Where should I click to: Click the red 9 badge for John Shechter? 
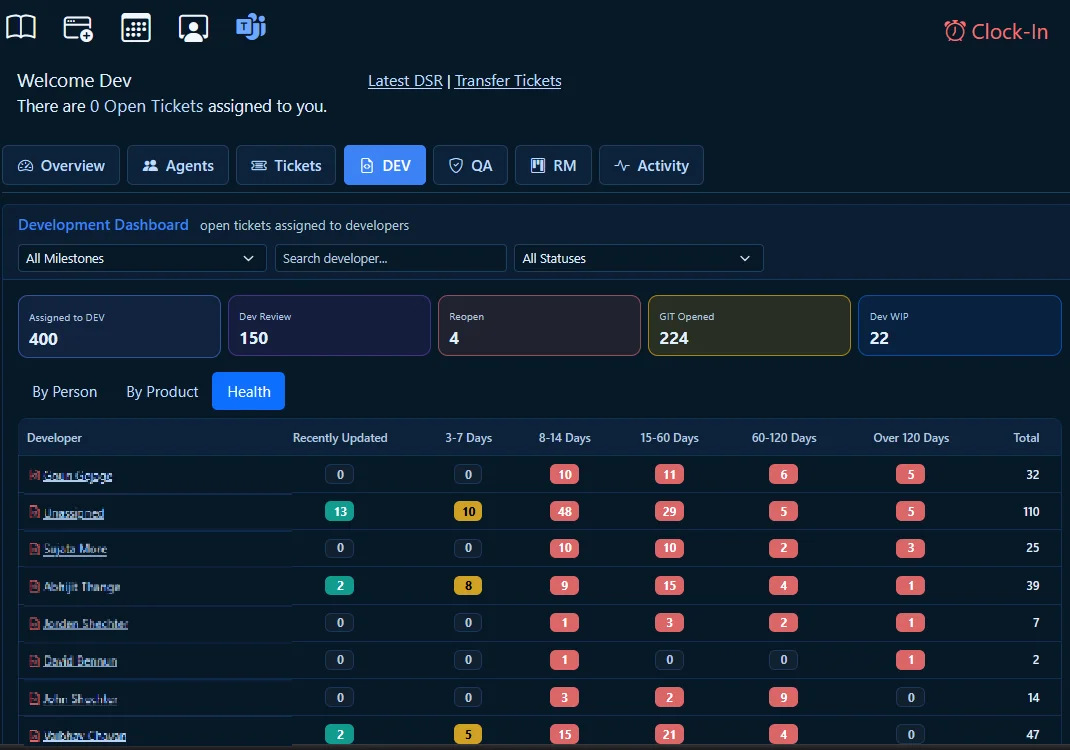pyautogui.click(x=783, y=697)
